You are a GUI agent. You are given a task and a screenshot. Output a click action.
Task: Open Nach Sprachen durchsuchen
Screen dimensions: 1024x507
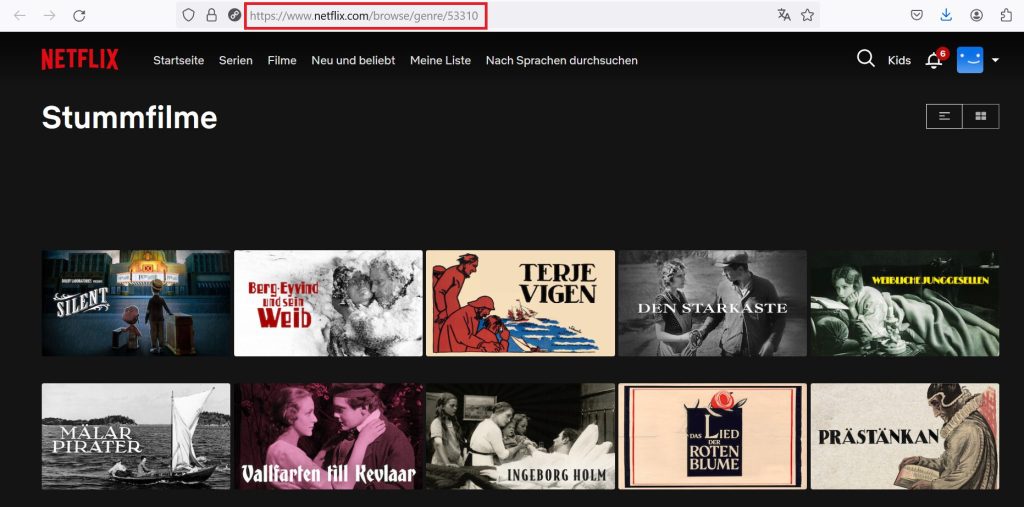click(561, 60)
